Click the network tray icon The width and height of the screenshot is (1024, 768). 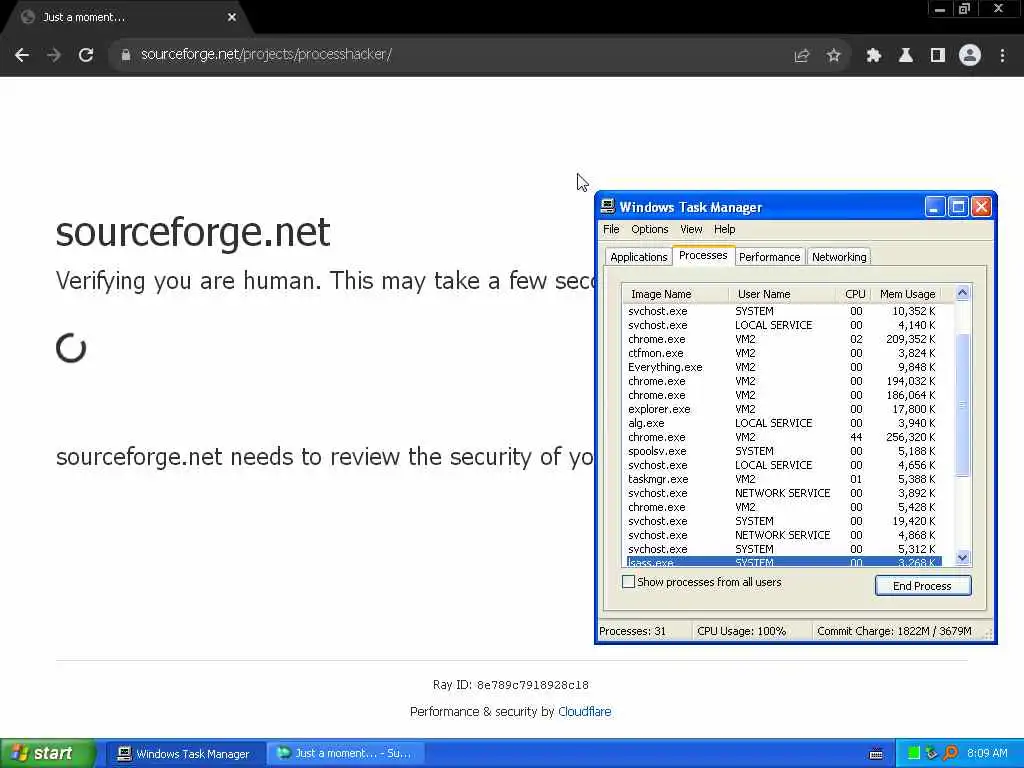coord(932,753)
